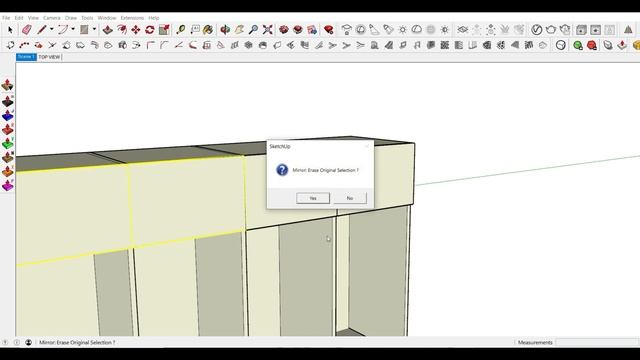Click the gray triangle warning toolbar icon
The height and width of the screenshot is (360, 640).
tap(628, 29)
